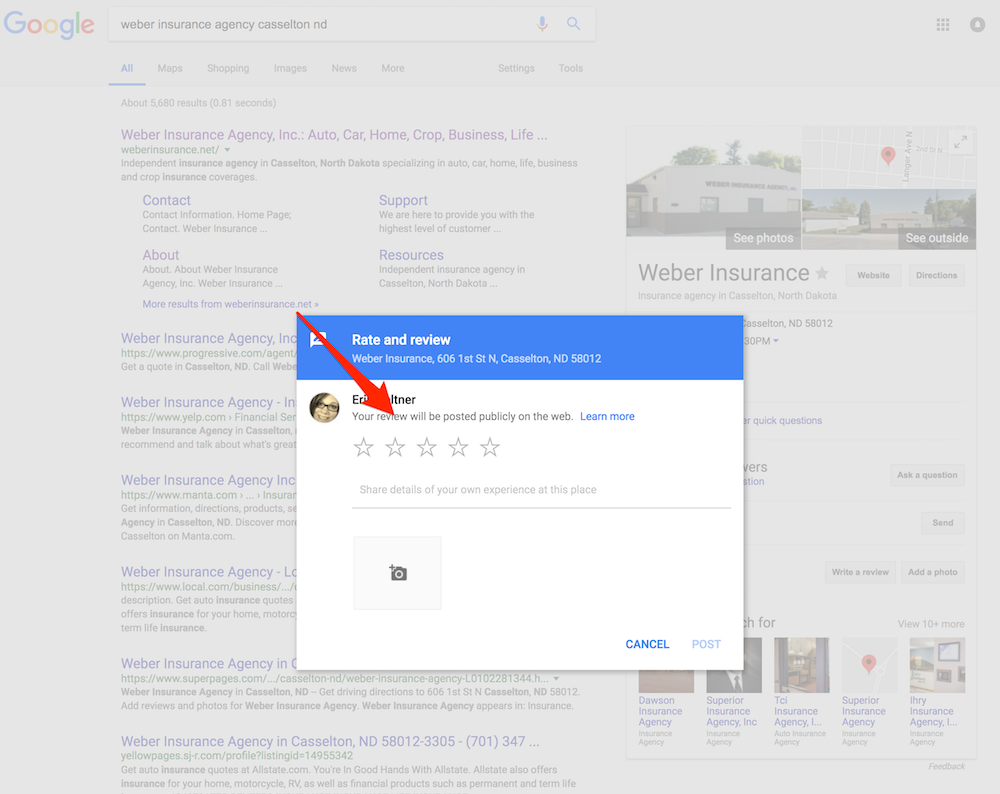Open the Support sitelink
Screen dimensions: 1000x794
tap(403, 200)
